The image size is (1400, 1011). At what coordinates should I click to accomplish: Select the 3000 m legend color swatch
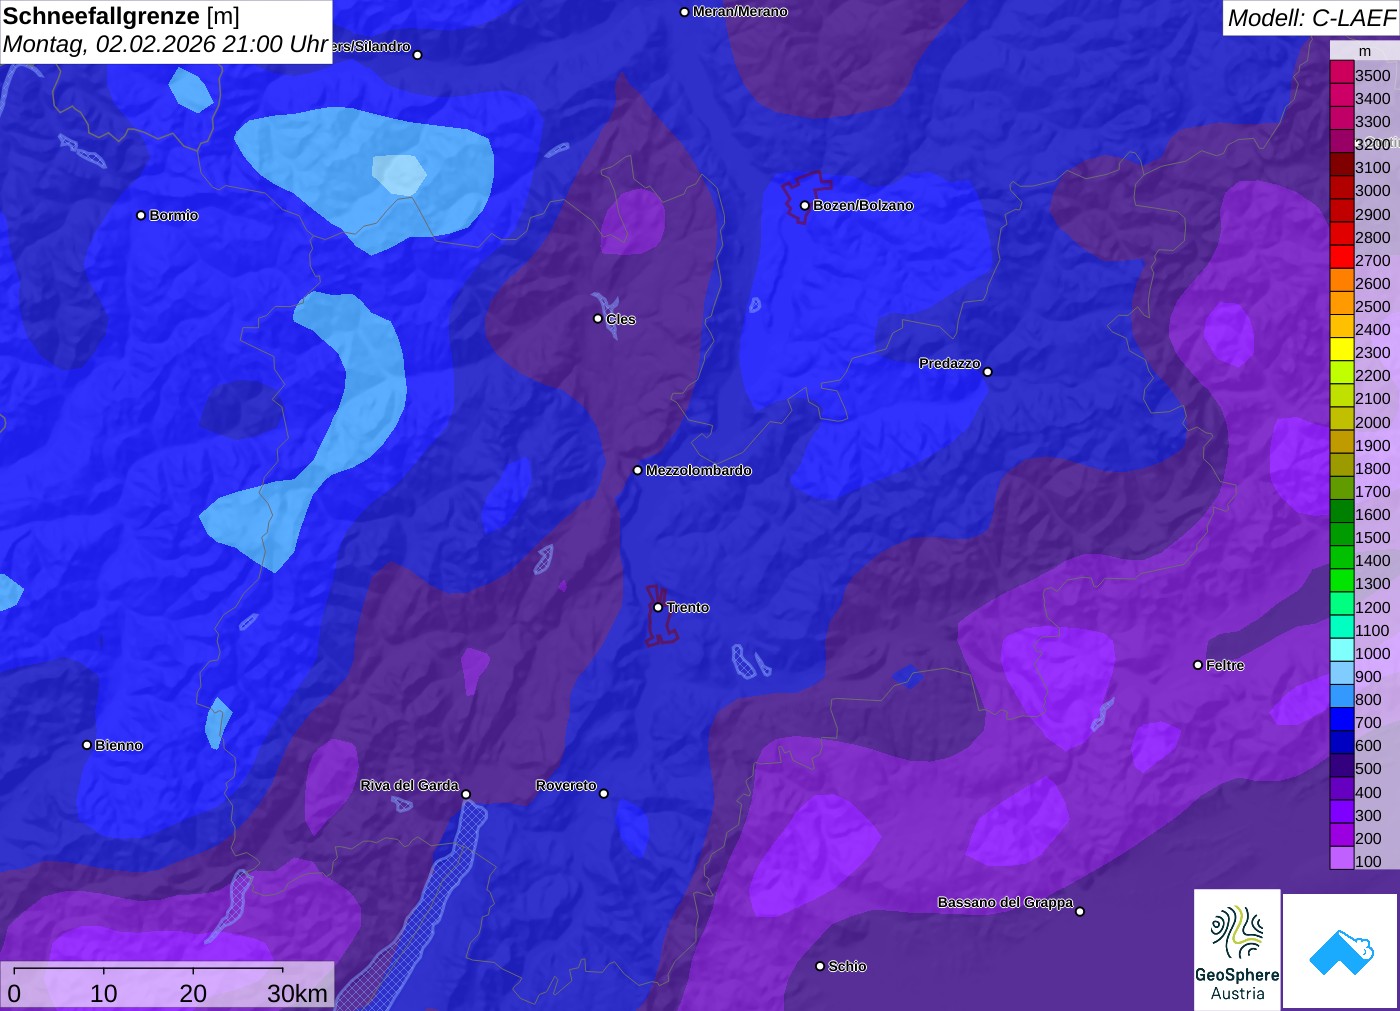pyautogui.click(x=1342, y=189)
